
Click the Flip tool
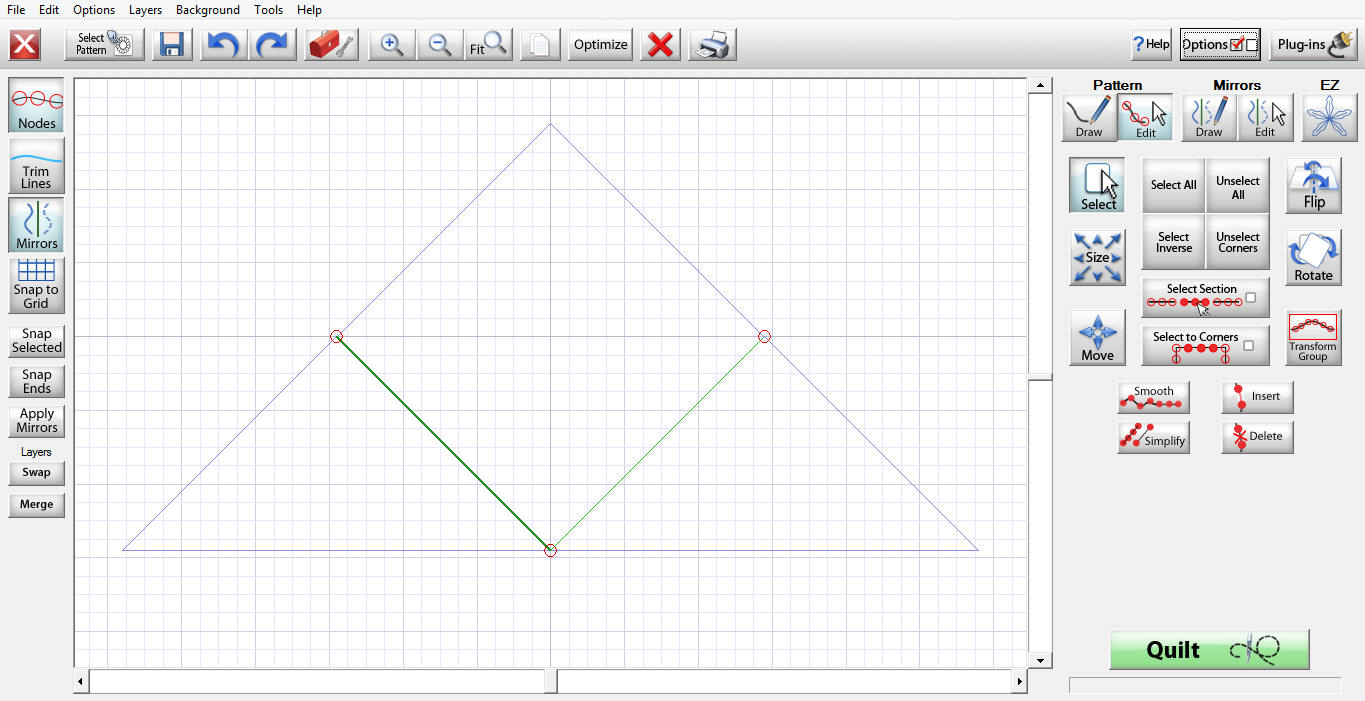tap(1314, 185)
